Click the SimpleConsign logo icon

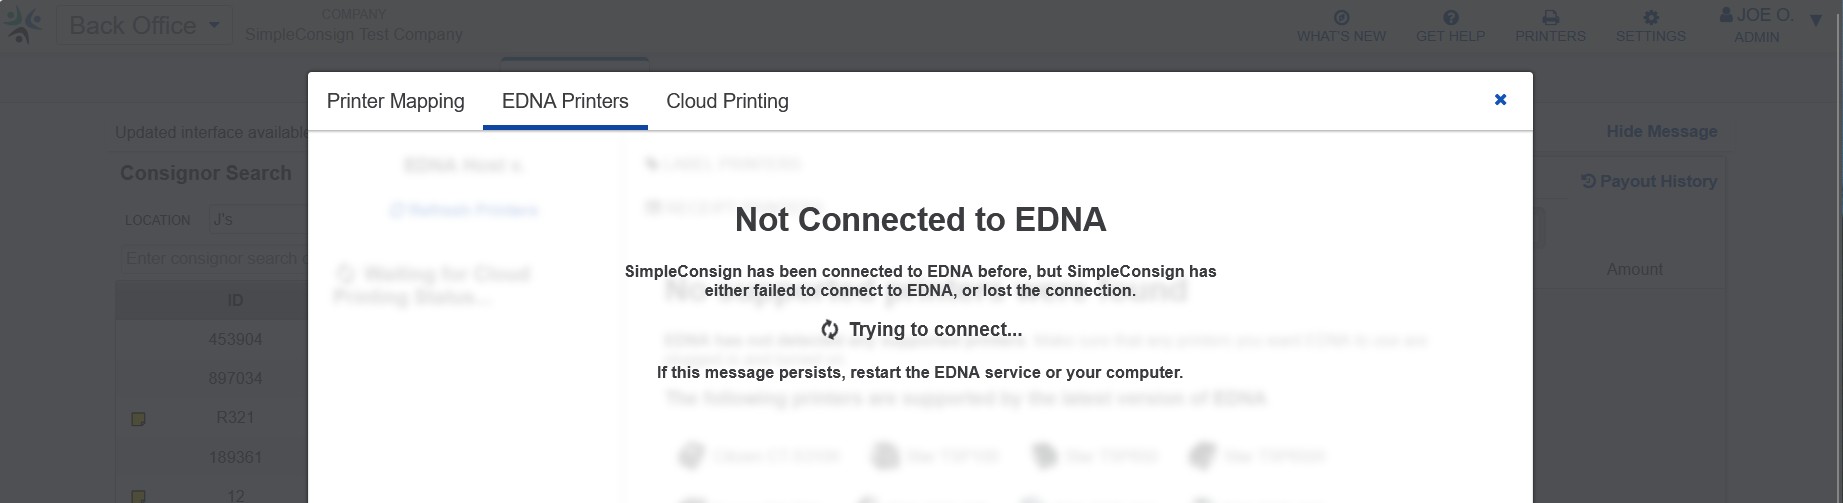pos(23,25)
